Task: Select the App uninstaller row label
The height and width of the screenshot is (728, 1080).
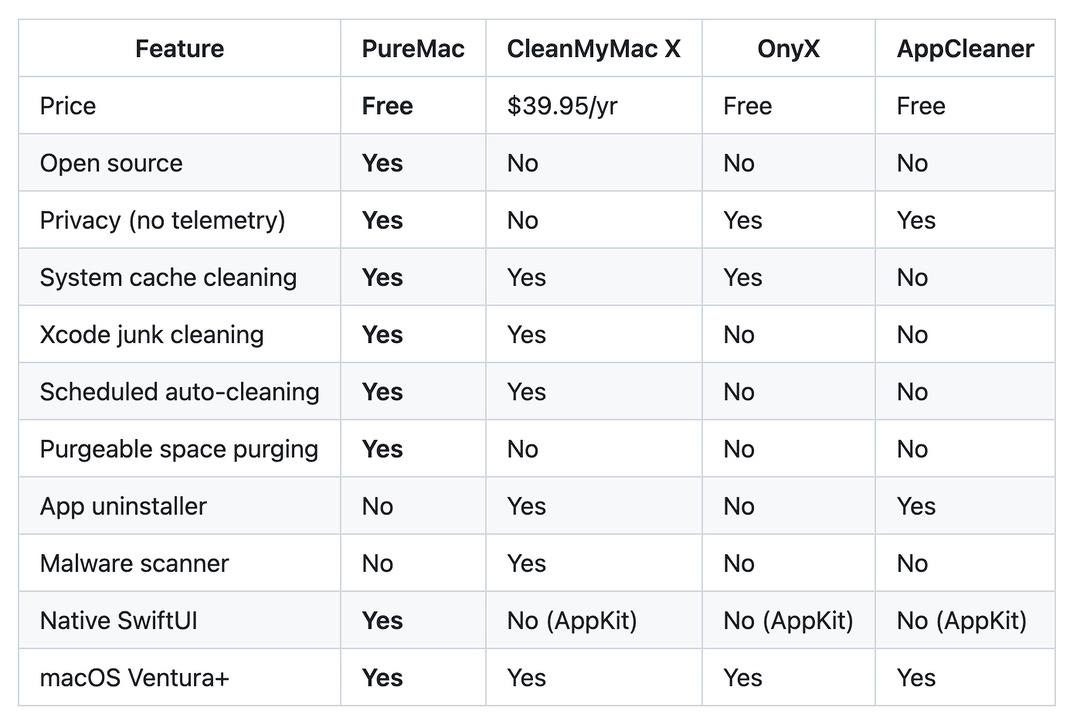Action: click(123, 506)
